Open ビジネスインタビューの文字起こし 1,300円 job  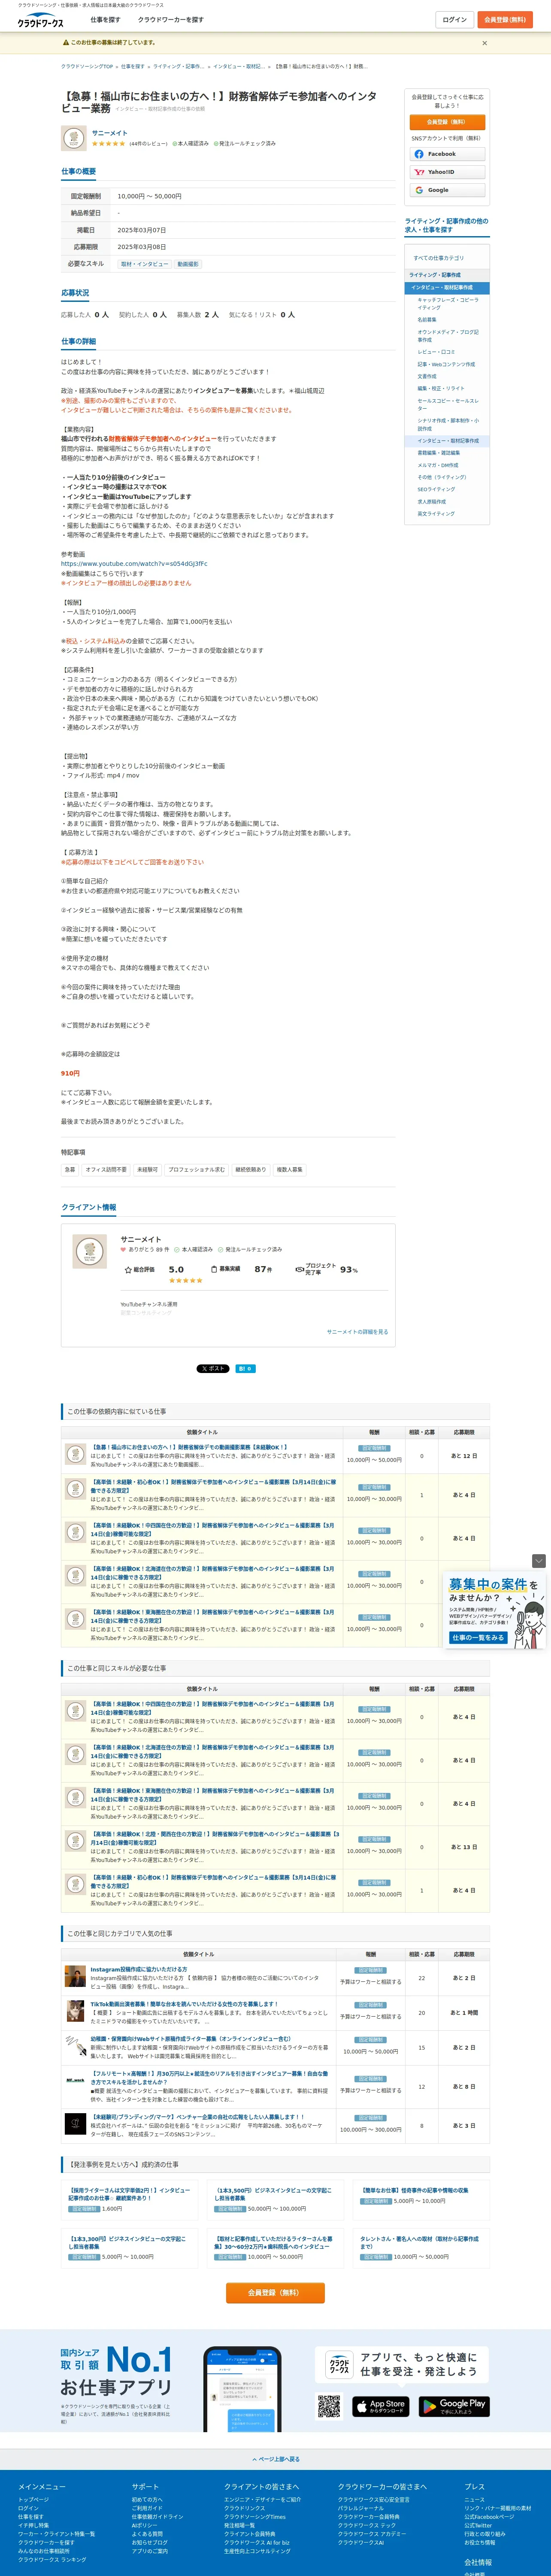click(x=127, y=2243)
